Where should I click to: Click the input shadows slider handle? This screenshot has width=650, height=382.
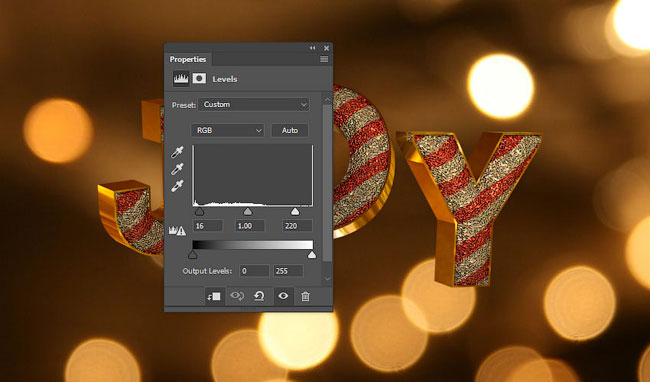tap(199, 212)
